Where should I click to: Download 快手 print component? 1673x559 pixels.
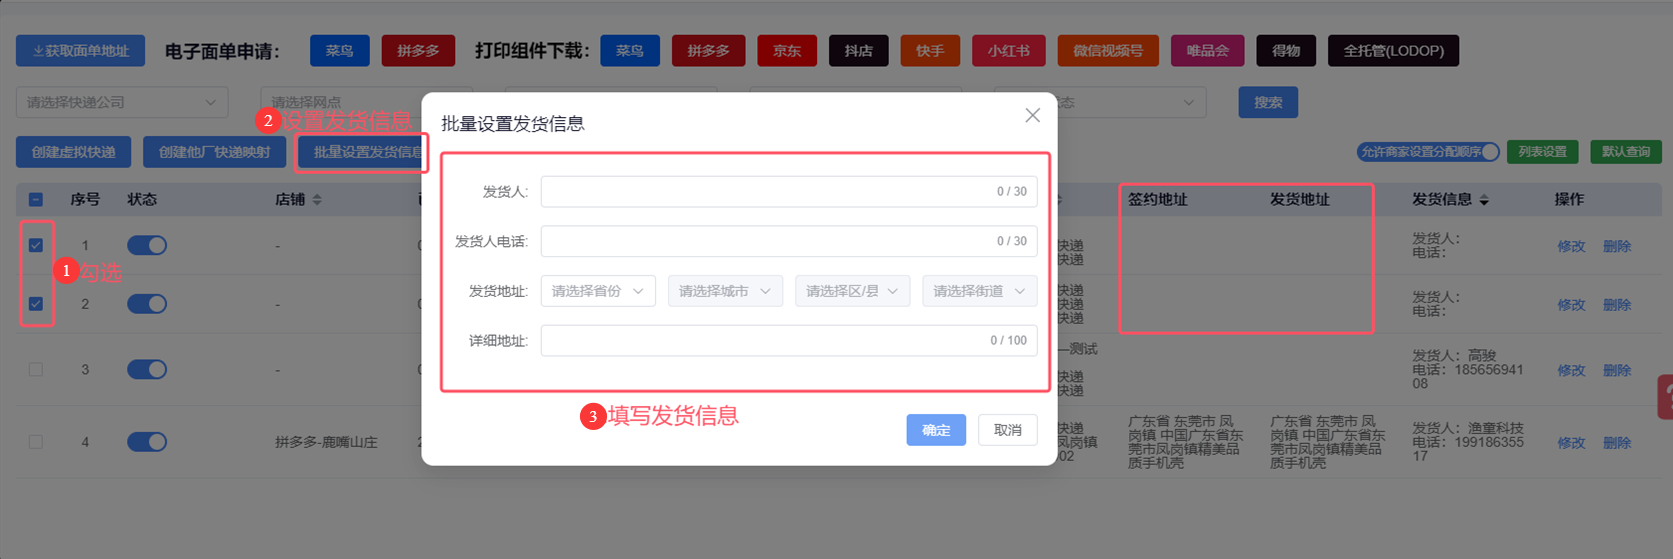[x=930, y=51]
